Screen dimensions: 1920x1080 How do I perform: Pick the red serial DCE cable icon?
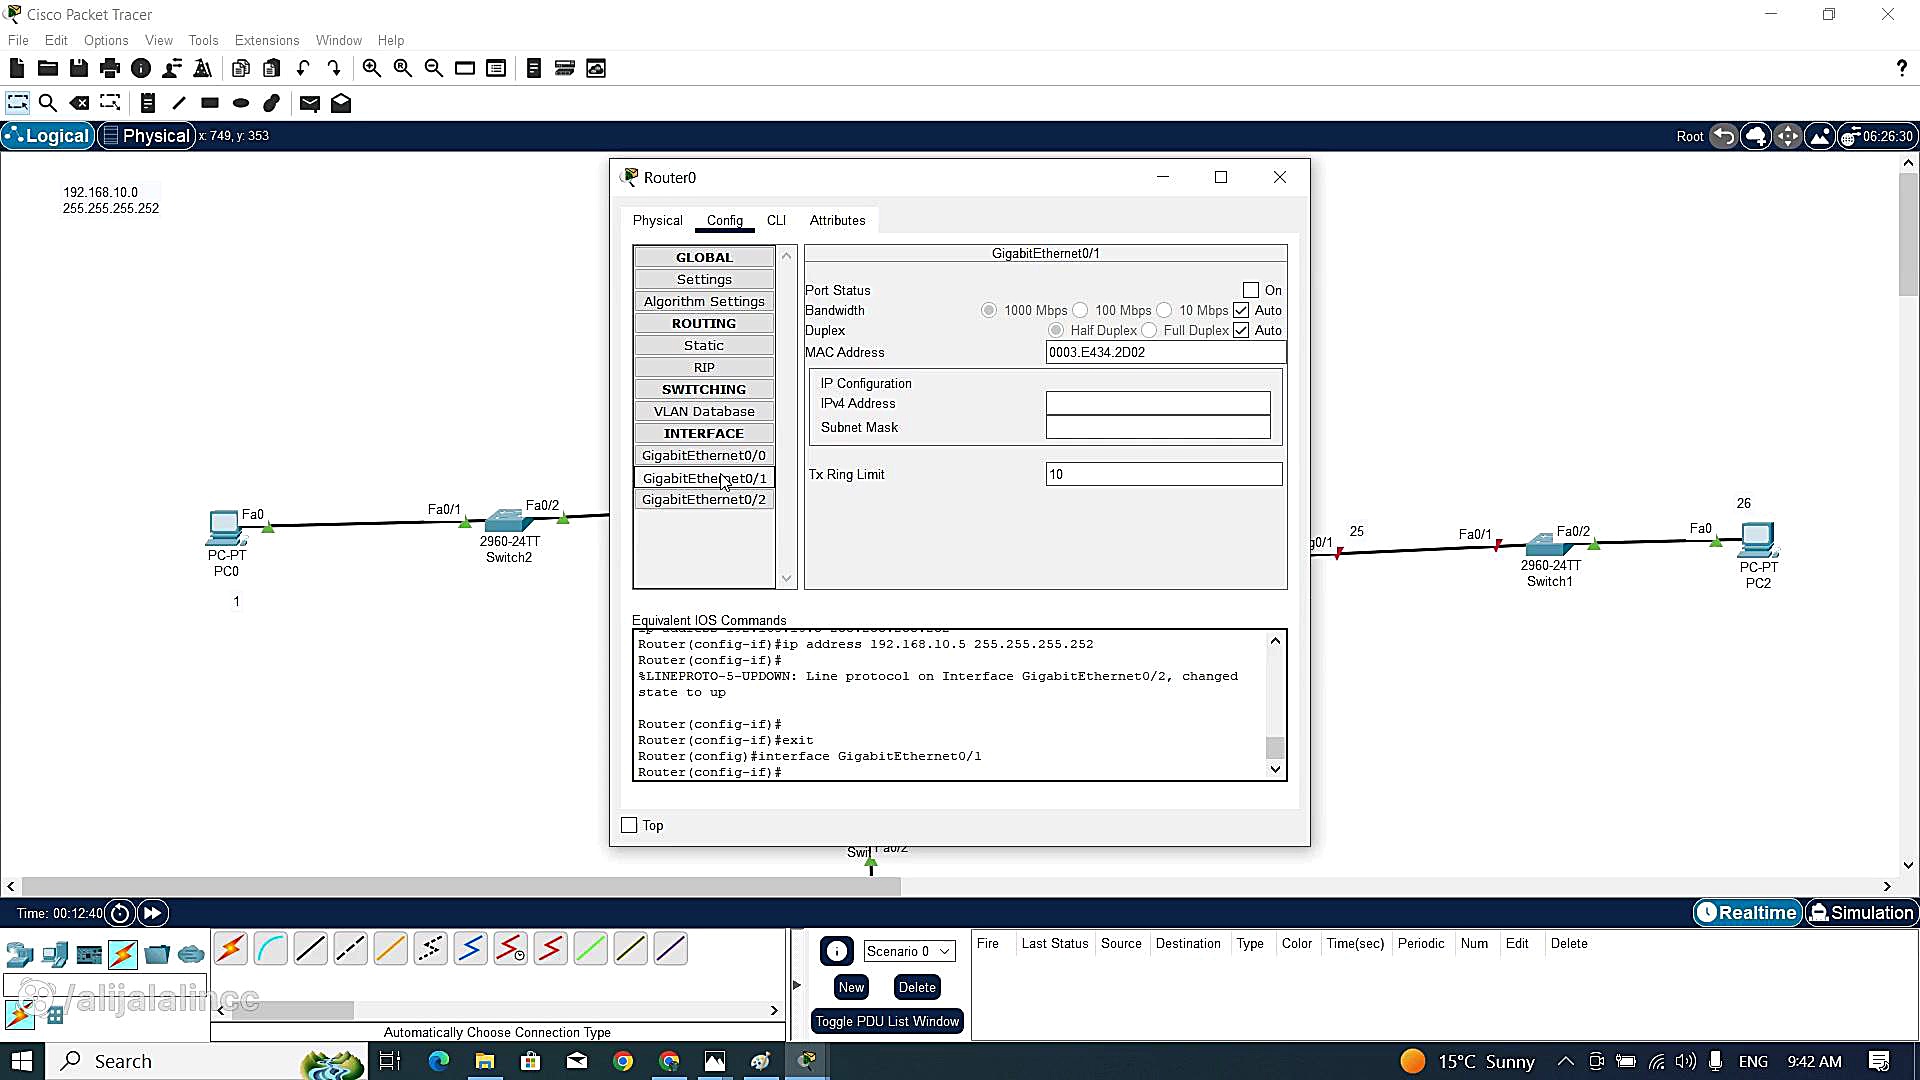pyautogui.click(x=510, y=949)
